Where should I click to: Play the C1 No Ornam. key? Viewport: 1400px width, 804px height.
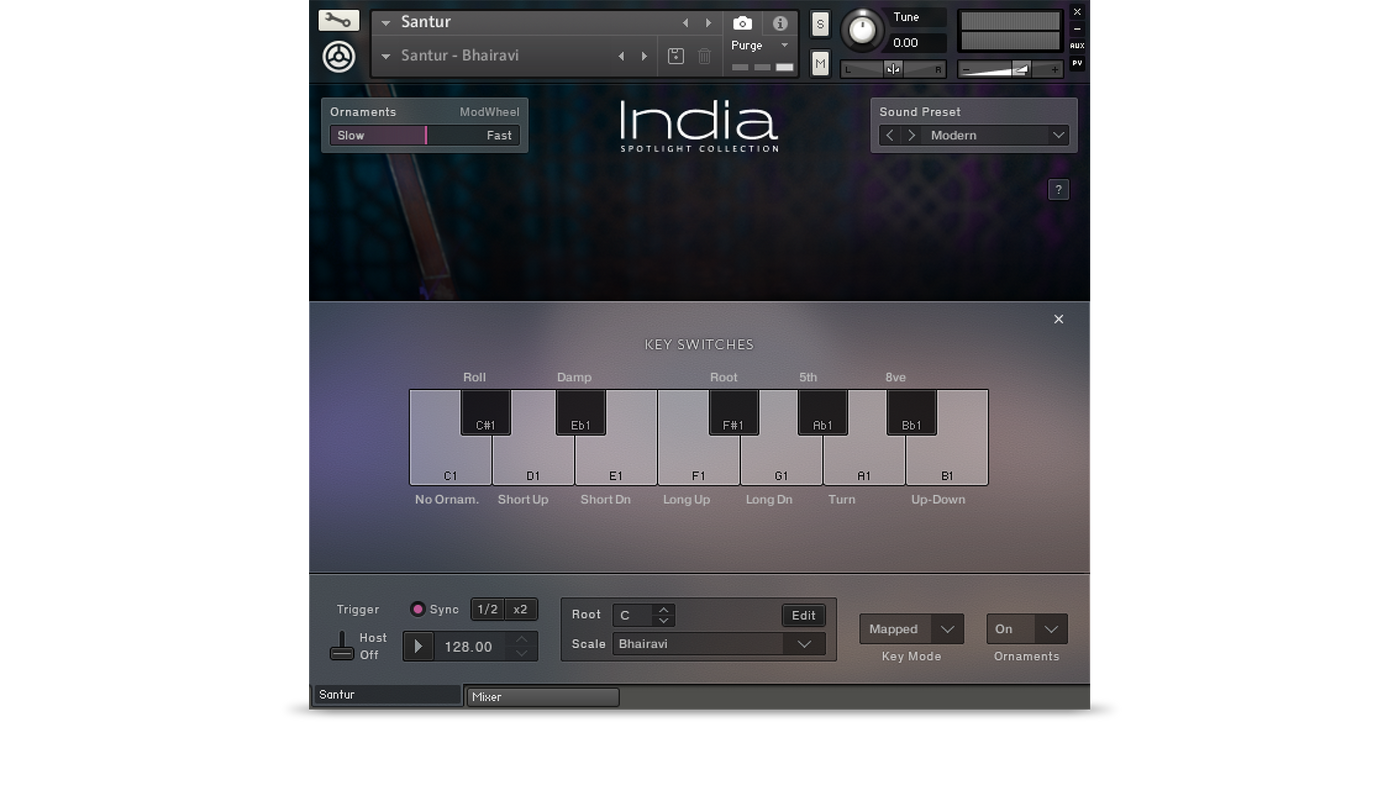pyautogui.click(x=450, y=462)
